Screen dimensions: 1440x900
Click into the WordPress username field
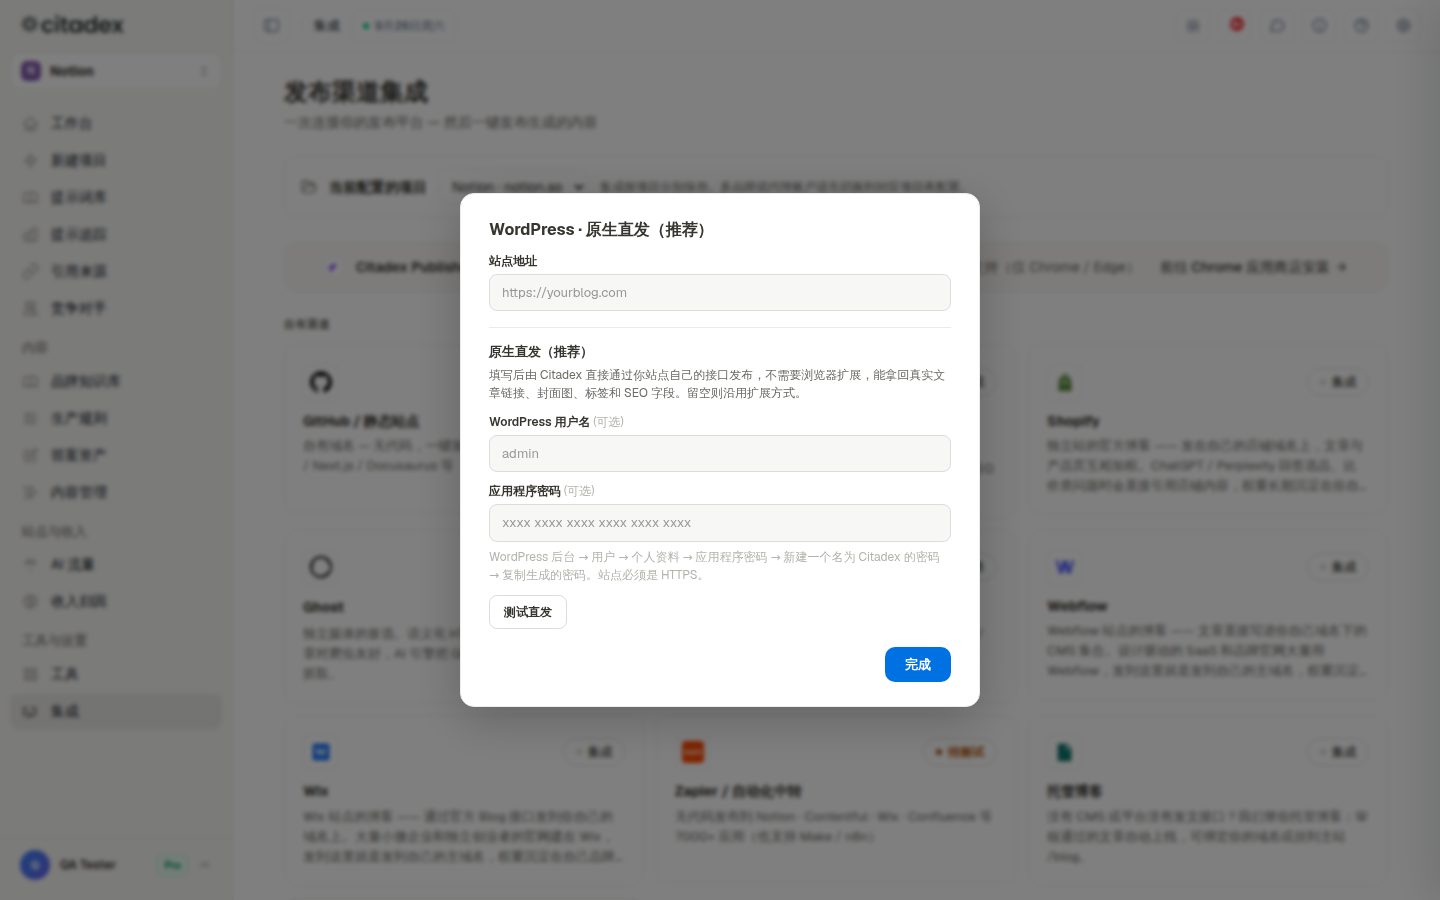(719, 453)
